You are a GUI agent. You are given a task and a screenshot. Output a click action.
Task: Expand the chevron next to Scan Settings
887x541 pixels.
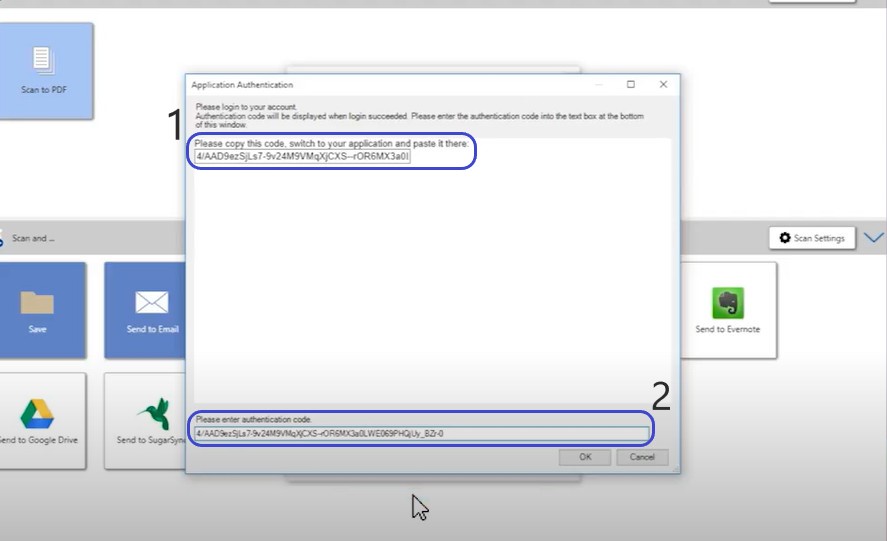coord(873,238)
